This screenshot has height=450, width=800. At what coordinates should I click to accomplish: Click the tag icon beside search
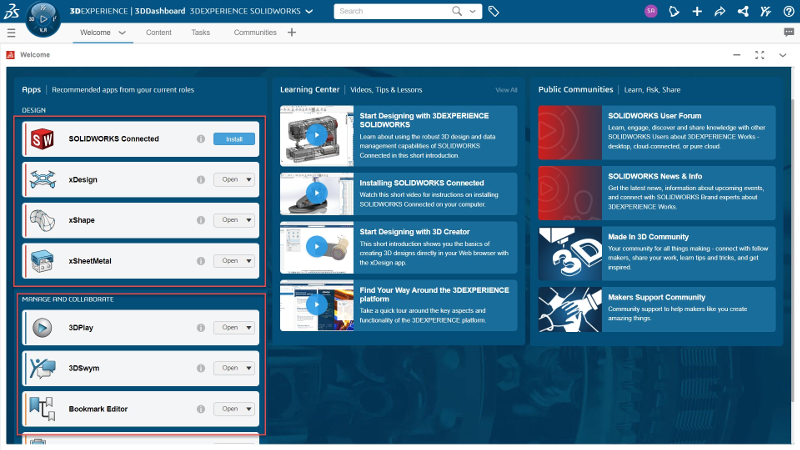coord(494,11)
